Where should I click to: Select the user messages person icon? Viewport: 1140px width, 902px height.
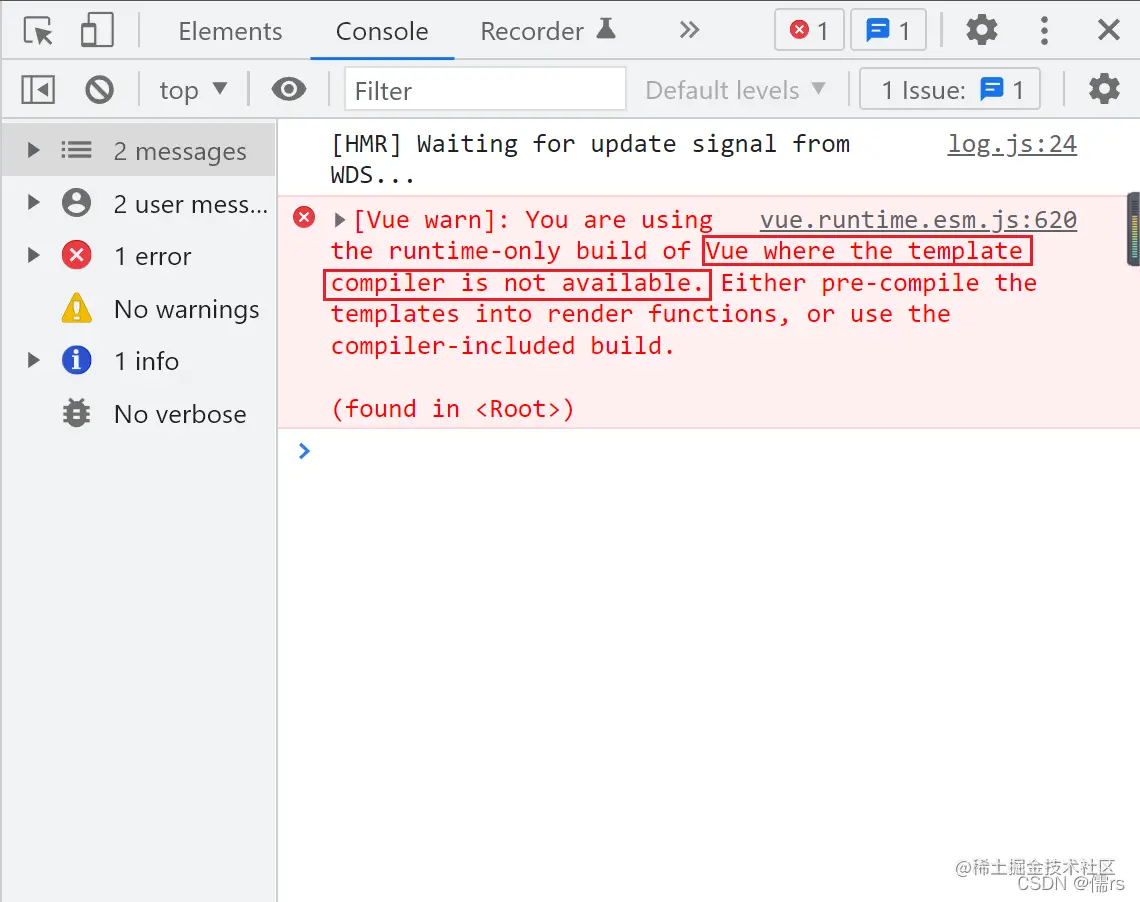76,203
